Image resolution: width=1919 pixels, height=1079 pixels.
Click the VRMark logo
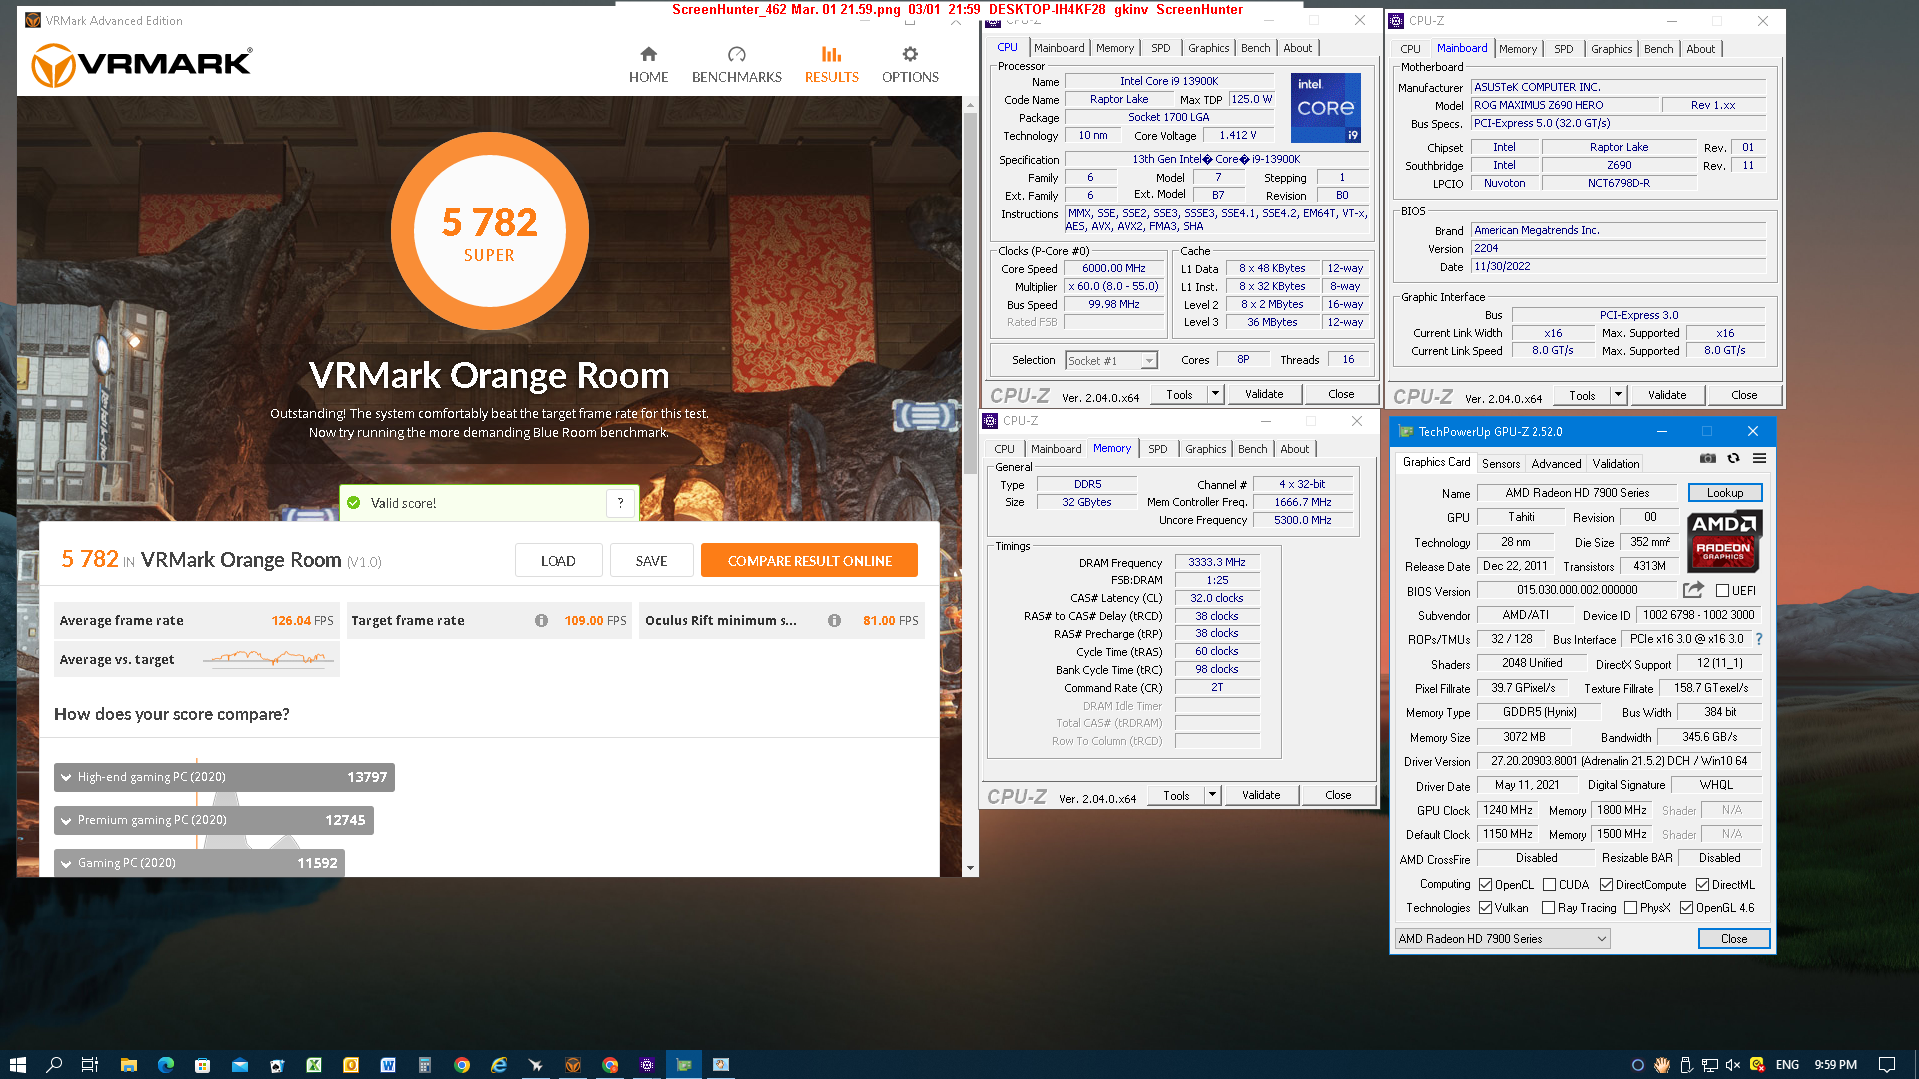click(x=142, y=65)
